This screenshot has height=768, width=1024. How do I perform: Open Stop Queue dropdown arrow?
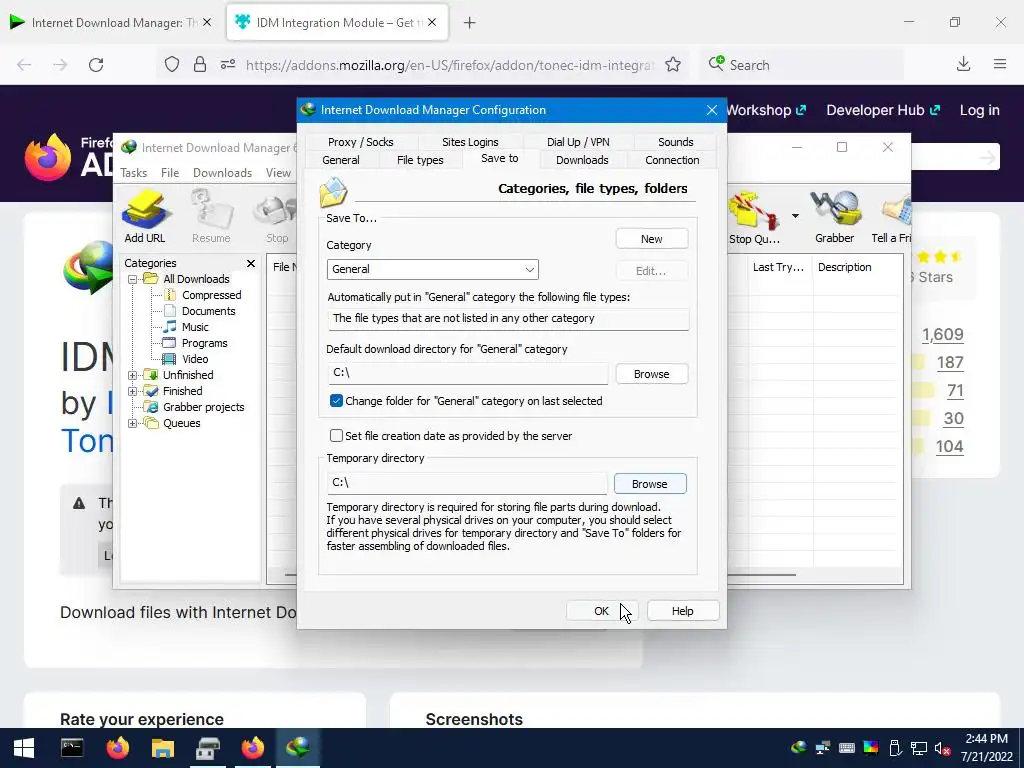click(795, 216)
